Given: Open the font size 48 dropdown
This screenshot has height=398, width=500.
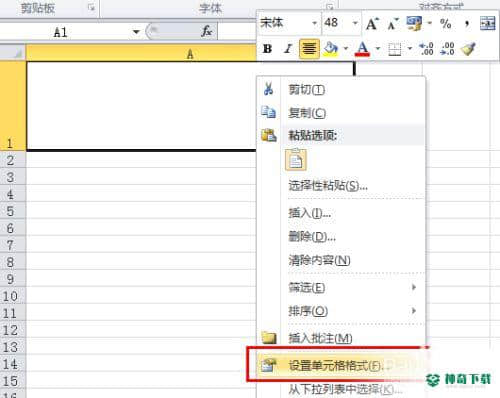Looking at the screenshot, I should pos(355,23).
